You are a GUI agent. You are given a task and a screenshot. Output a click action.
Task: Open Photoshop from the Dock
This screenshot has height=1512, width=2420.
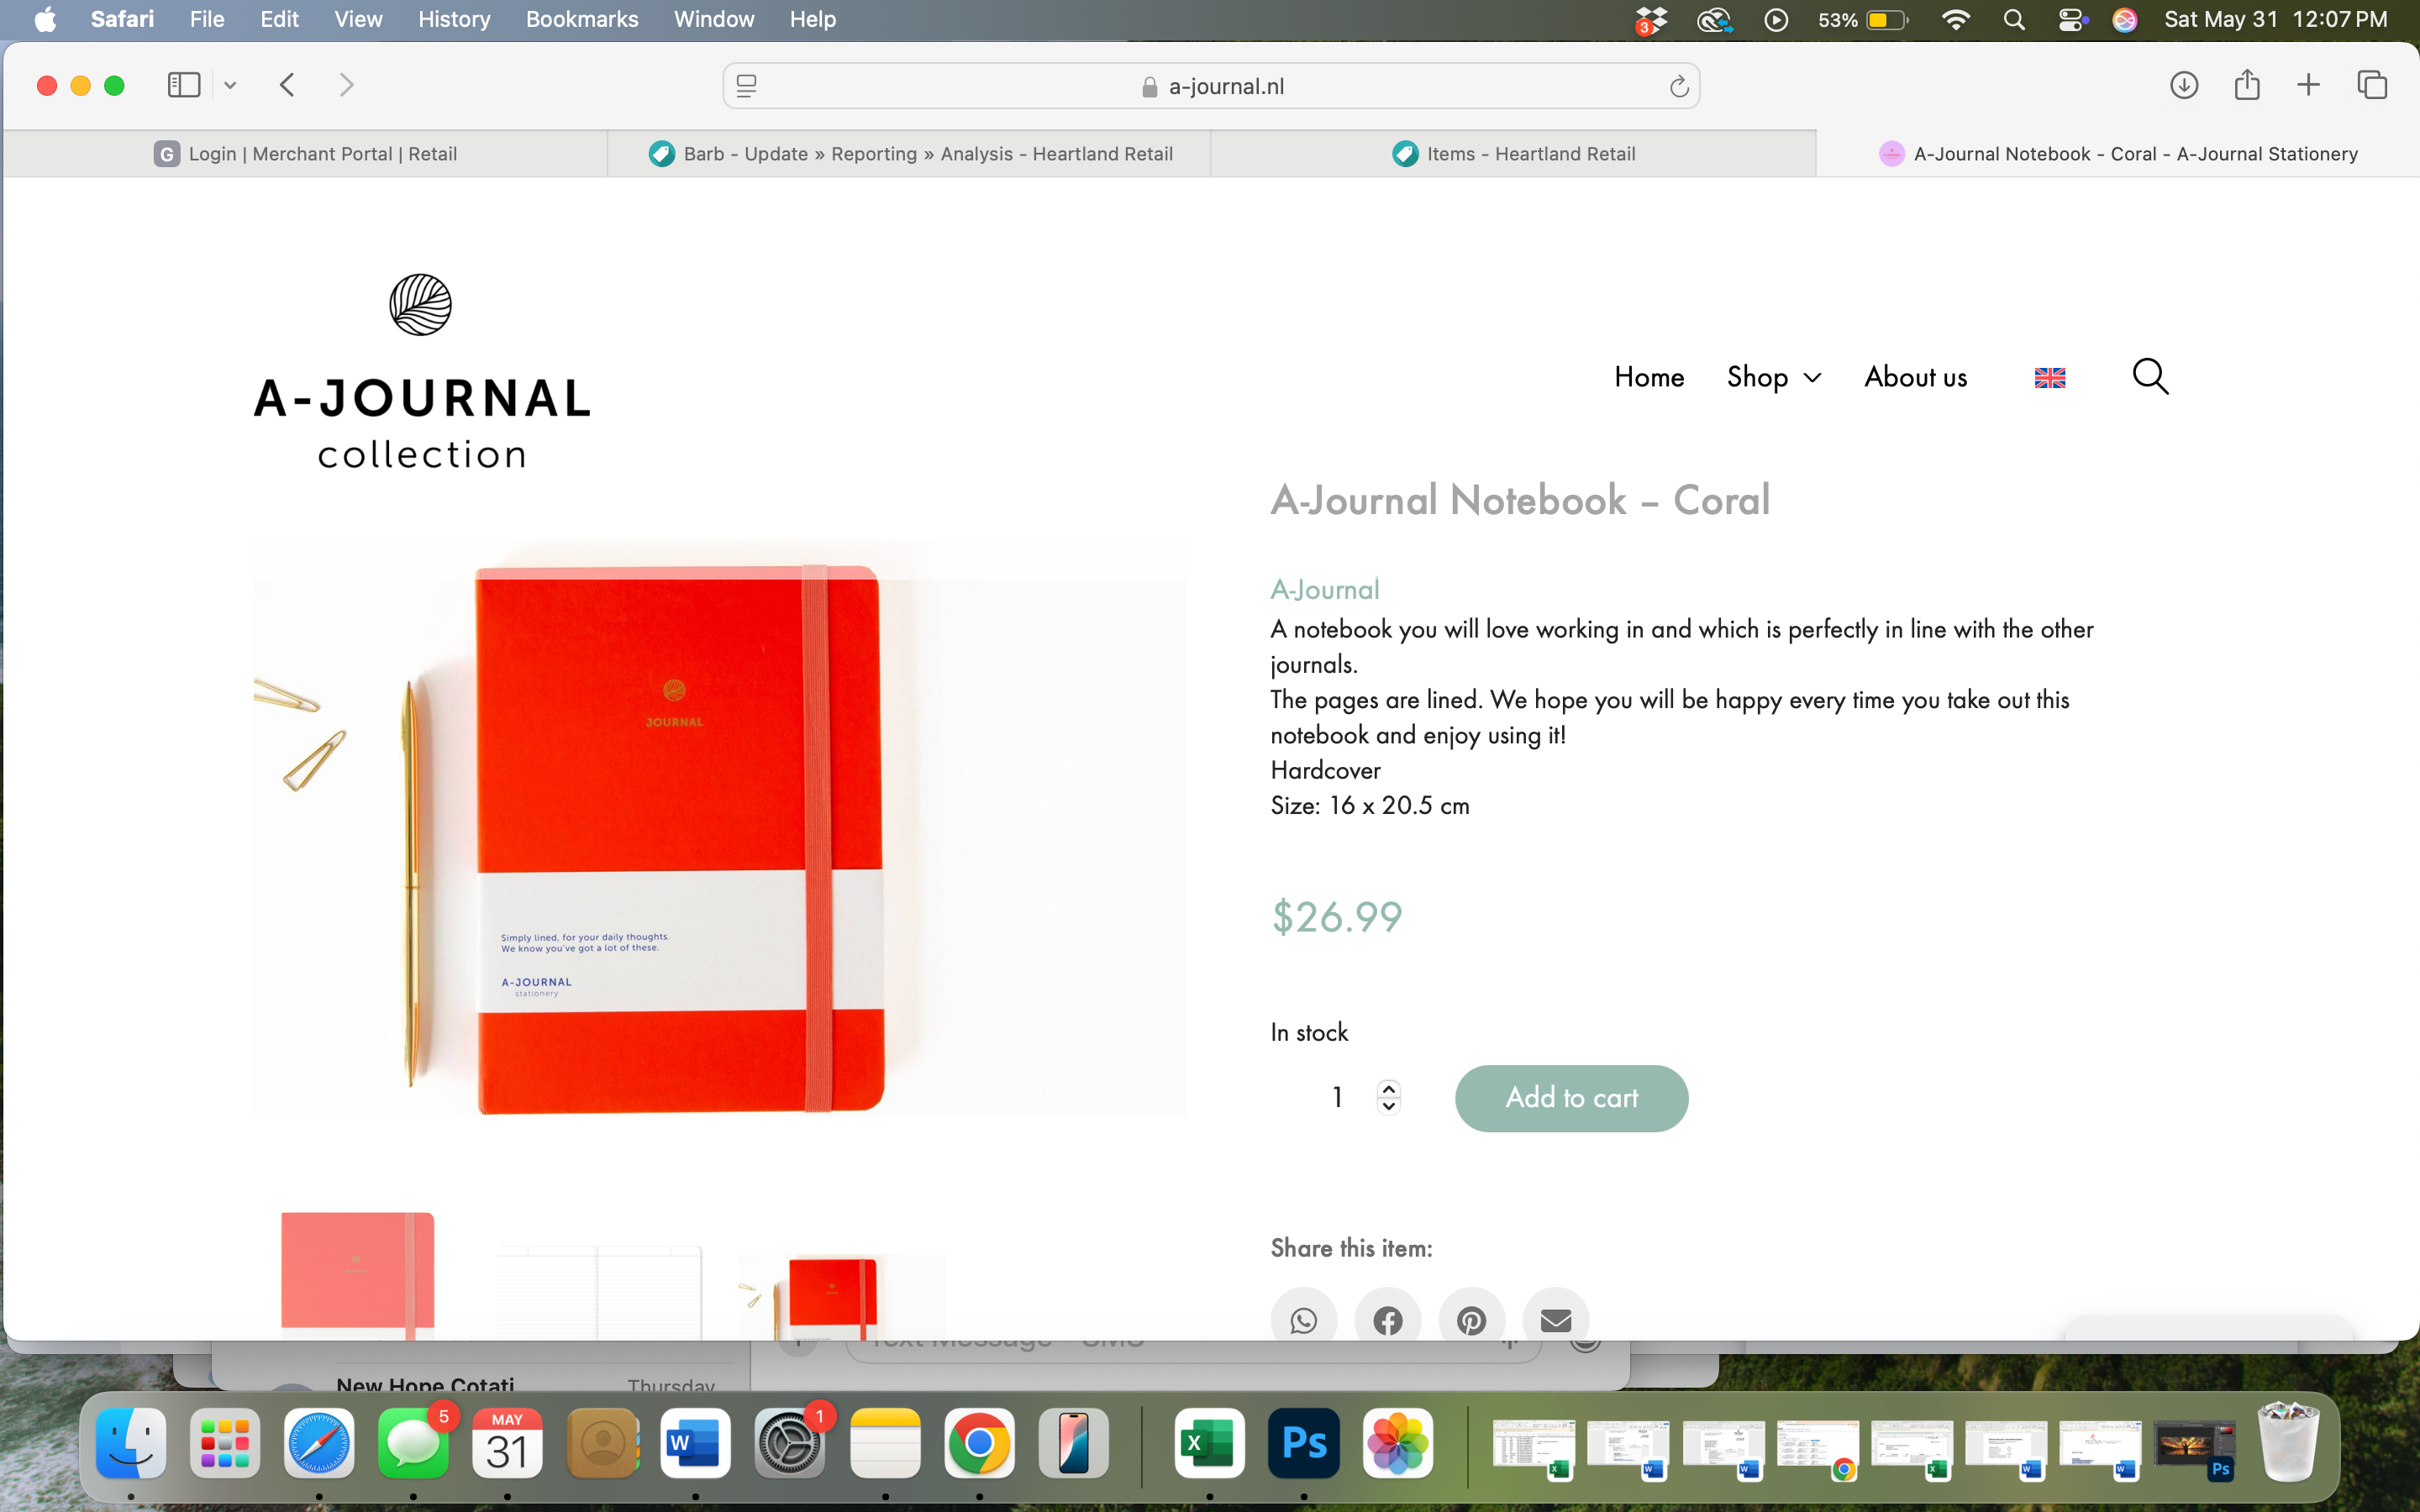[x=1303, y=1443]
